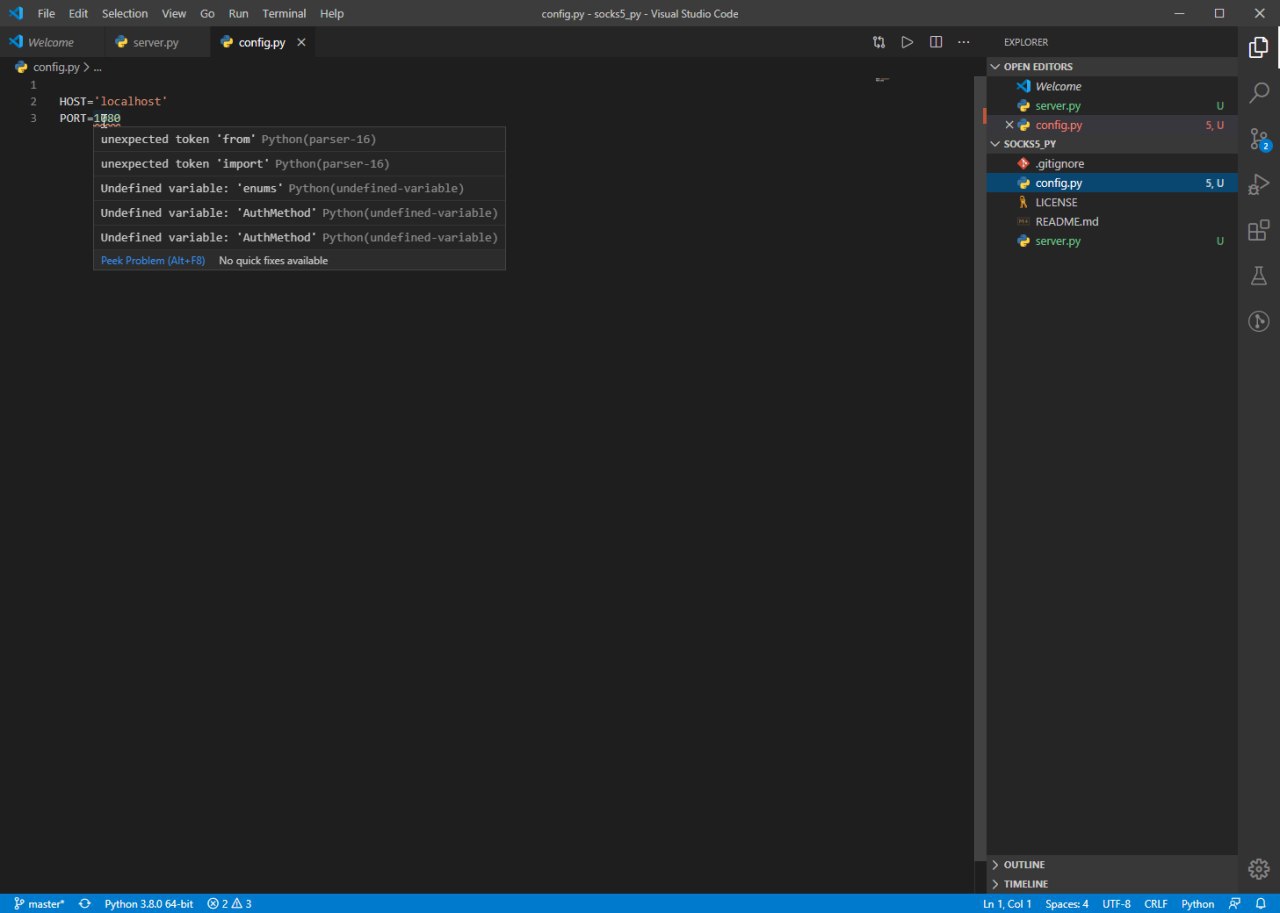Open the Test flask view
Screen dimensions: 1280x913
[1259, 276]
